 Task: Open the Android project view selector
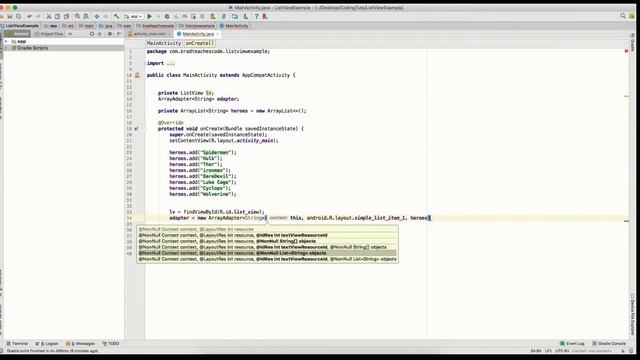(x=18, y=34)
